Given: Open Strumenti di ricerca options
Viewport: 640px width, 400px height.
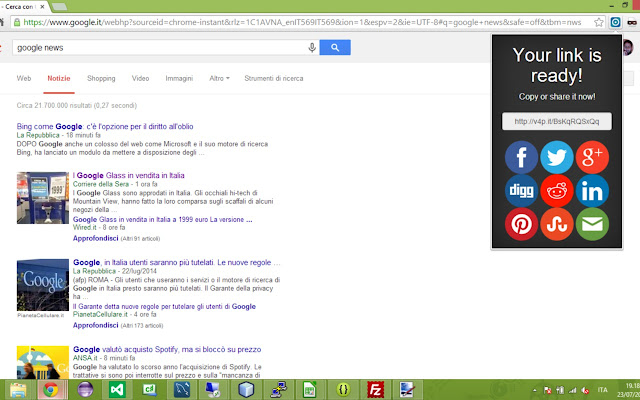Looking at the screenshot, I should point(274,78).
